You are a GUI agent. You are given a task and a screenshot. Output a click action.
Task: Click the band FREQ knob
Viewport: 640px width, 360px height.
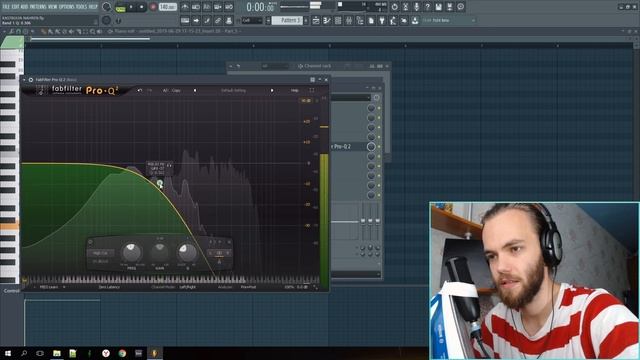click(131, 253)
